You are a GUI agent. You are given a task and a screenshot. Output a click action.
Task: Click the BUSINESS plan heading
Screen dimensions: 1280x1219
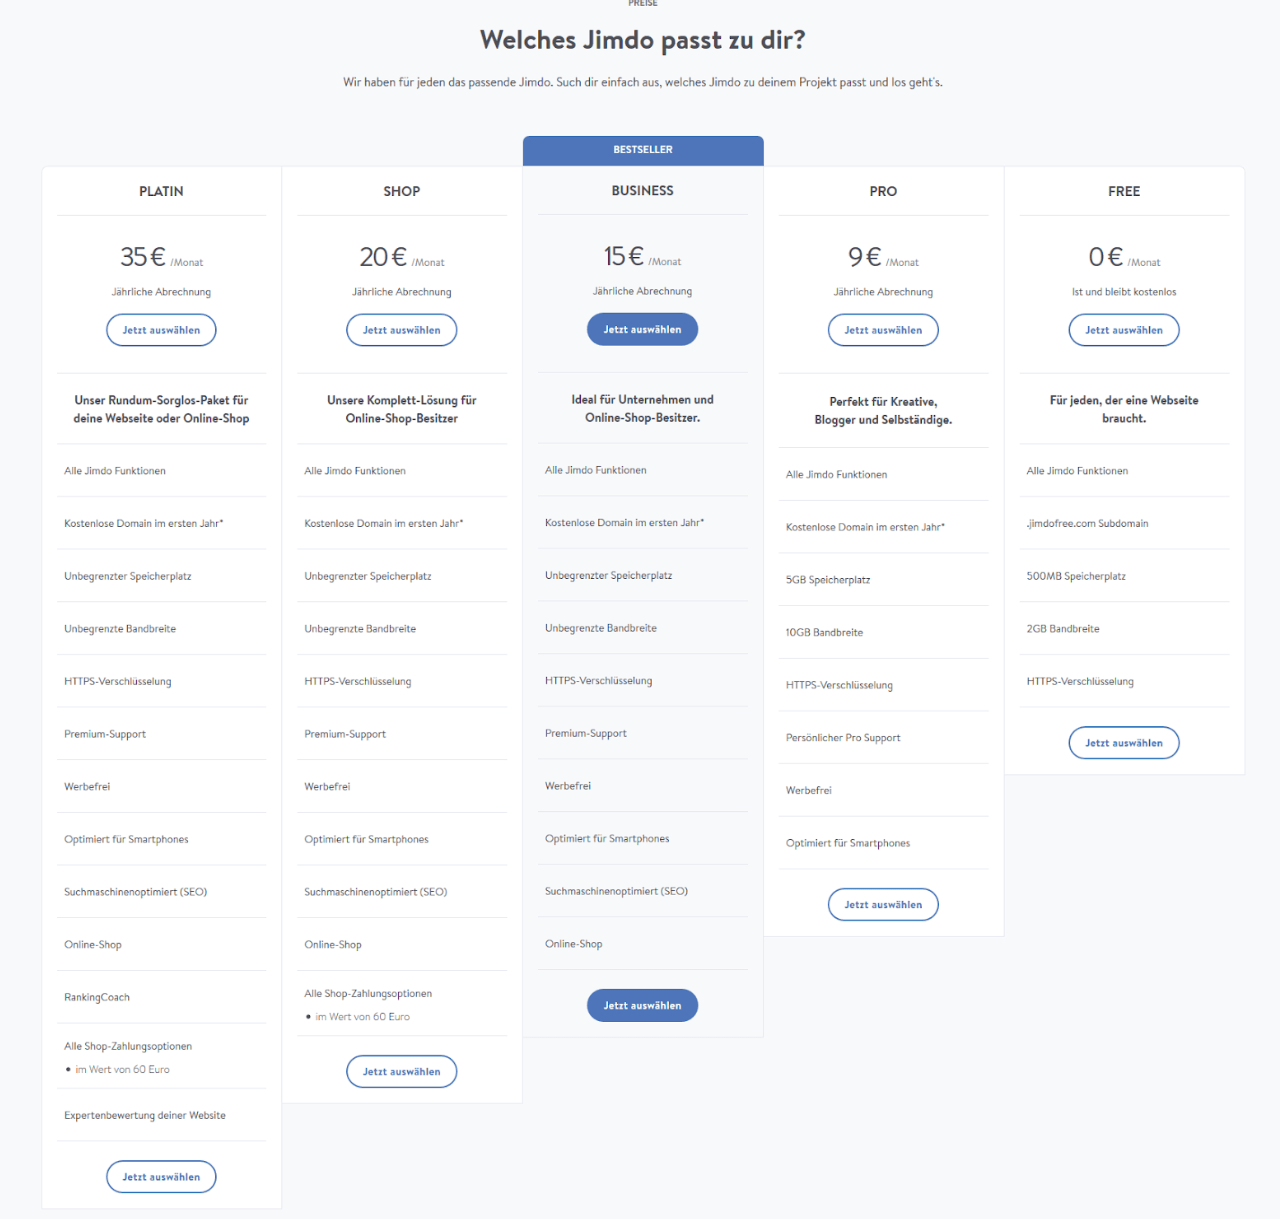coord(643,190)
